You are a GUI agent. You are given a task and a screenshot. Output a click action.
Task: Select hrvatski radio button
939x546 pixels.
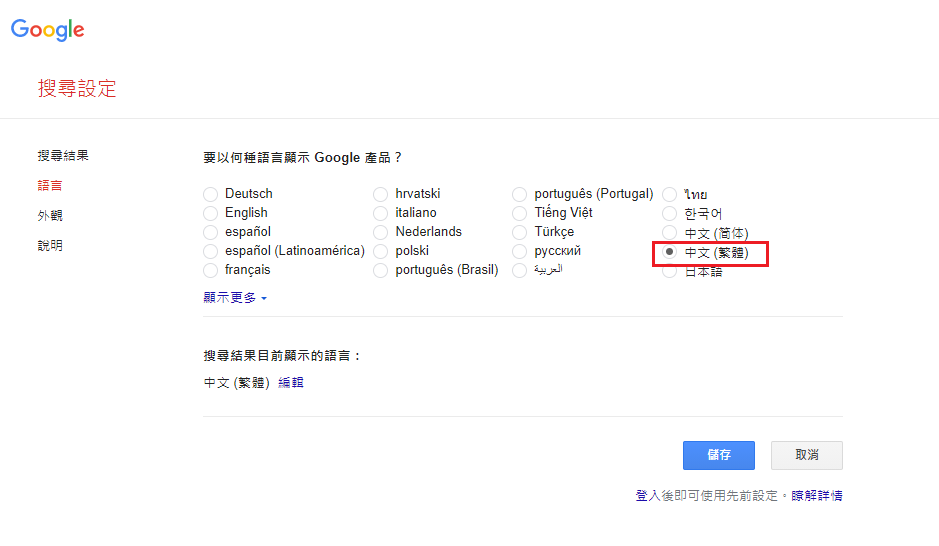[380, 194]
